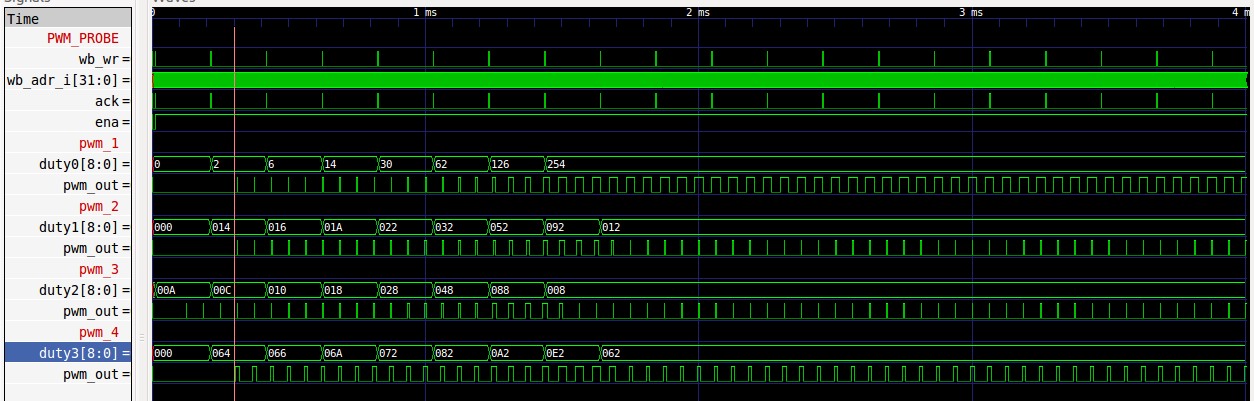Click the 1 ms timeline mark
Image resolution: width=1254 pixels, height=401 pixels.
point(425,13)
